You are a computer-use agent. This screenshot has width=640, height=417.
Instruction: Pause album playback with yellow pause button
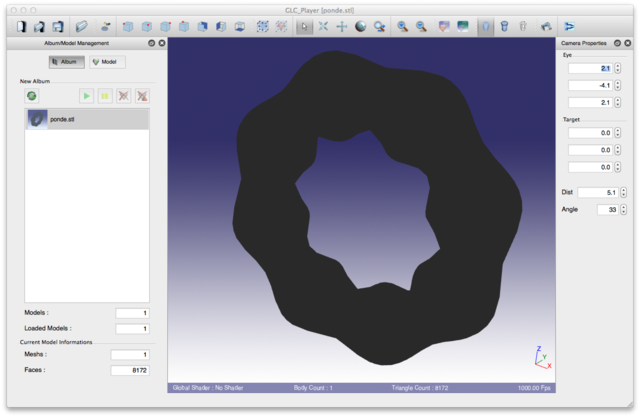pyautogui.click(x=105, y=96)
